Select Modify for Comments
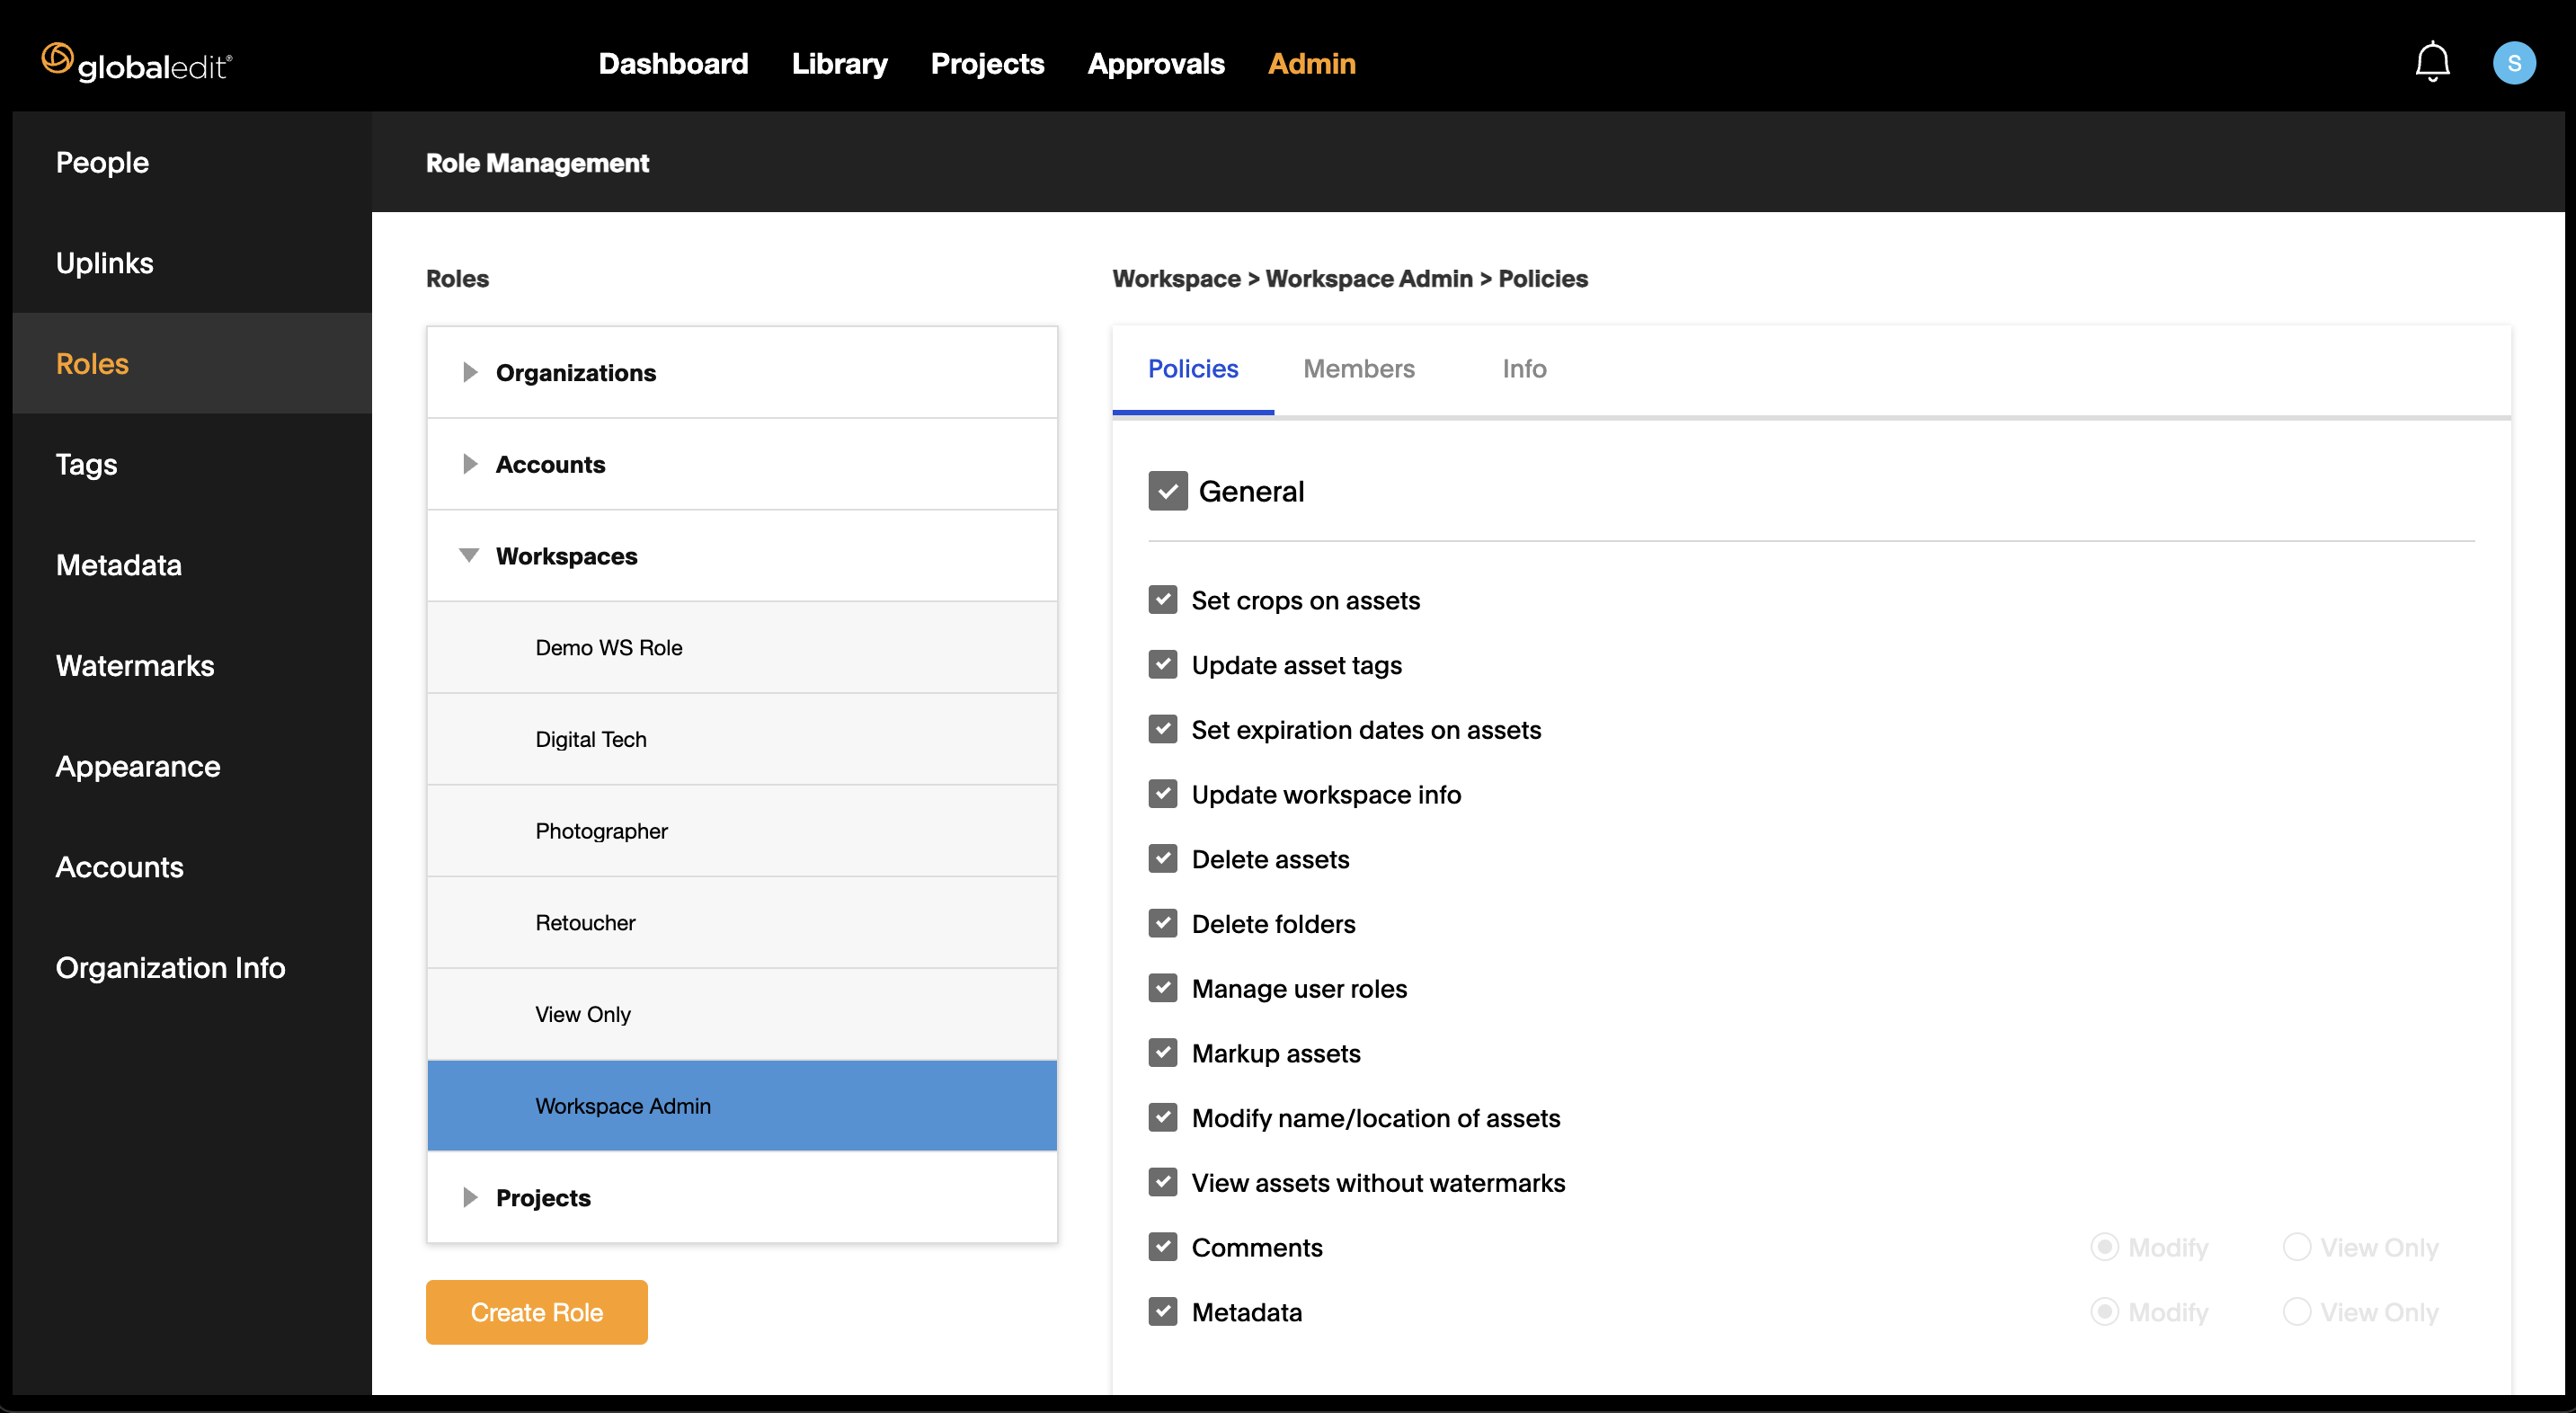This screenshot has height=1413, width=2576. pyautogui.click(x=2105, y=1247)
